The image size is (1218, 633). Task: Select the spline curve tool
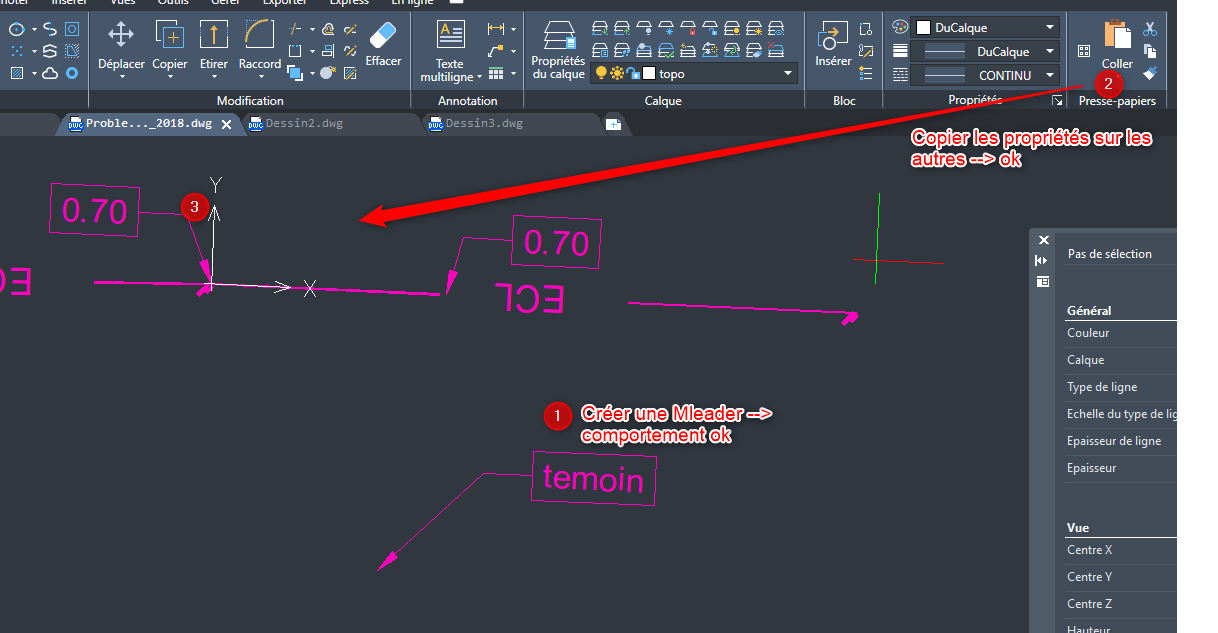click(50, 29)
